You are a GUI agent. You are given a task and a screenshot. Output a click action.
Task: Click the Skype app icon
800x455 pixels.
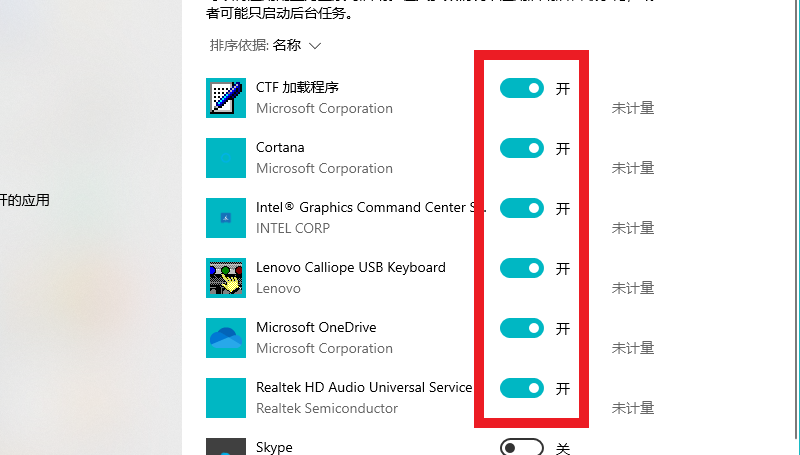click(x=225, y=447)
